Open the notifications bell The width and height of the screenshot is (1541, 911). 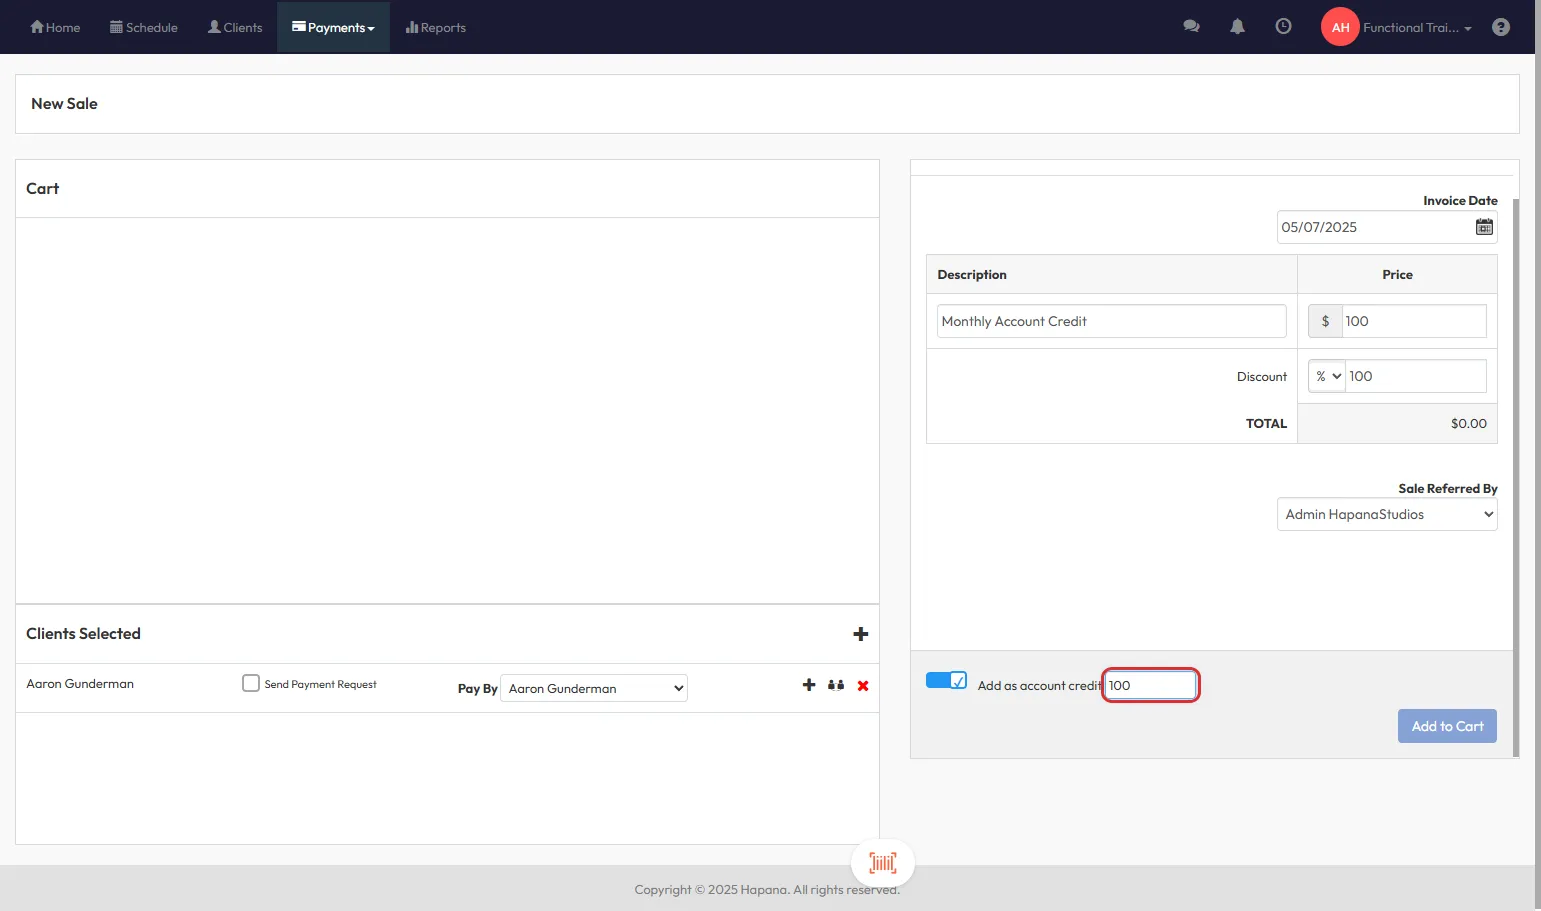1237,27
